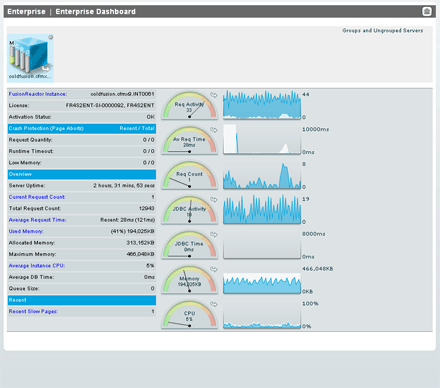Click the Low Memory label
Image resolution: width=440 pixels, height=388 pixels.
point(25,163)
